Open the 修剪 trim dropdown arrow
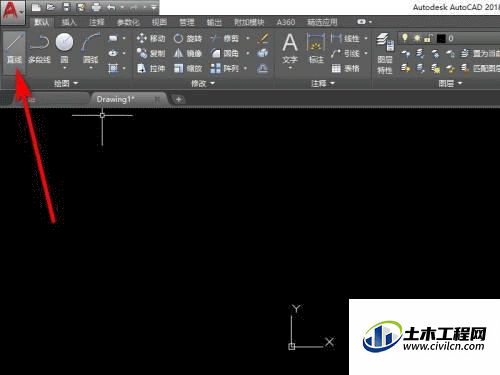The height and width of the screenshot is (375, 500). (x=248, y=38)
